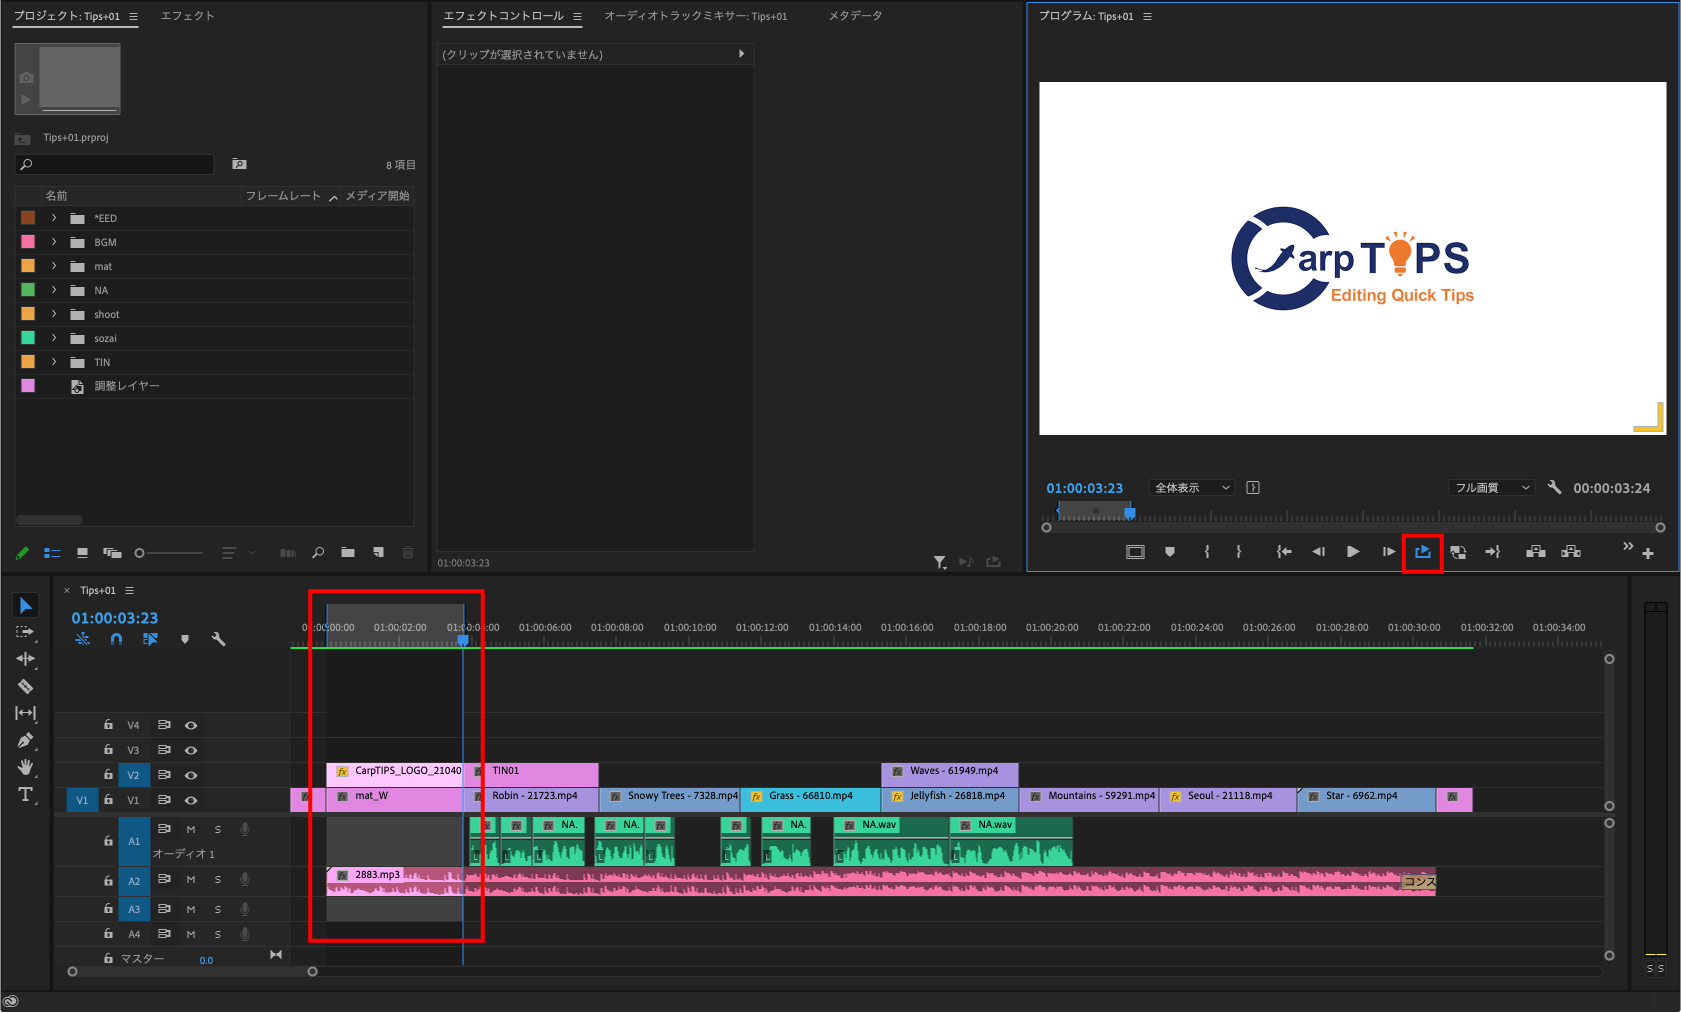Click the Safe Margins button

tap(1135, 552)
